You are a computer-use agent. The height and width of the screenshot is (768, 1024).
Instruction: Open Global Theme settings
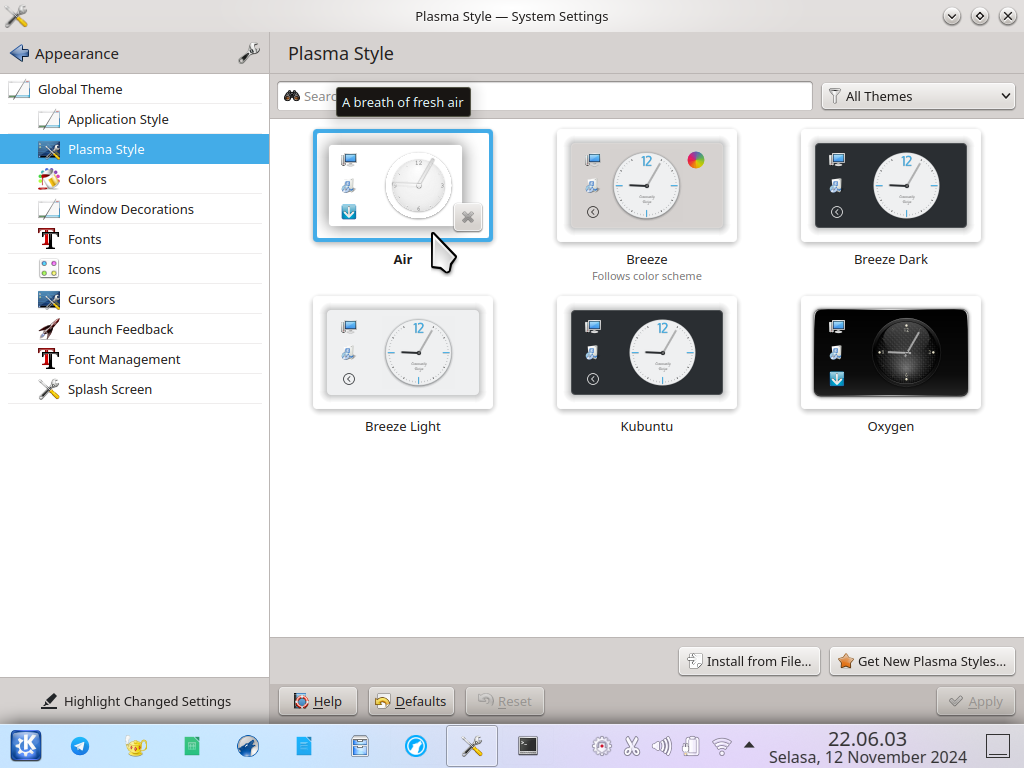tap(135, 89)
